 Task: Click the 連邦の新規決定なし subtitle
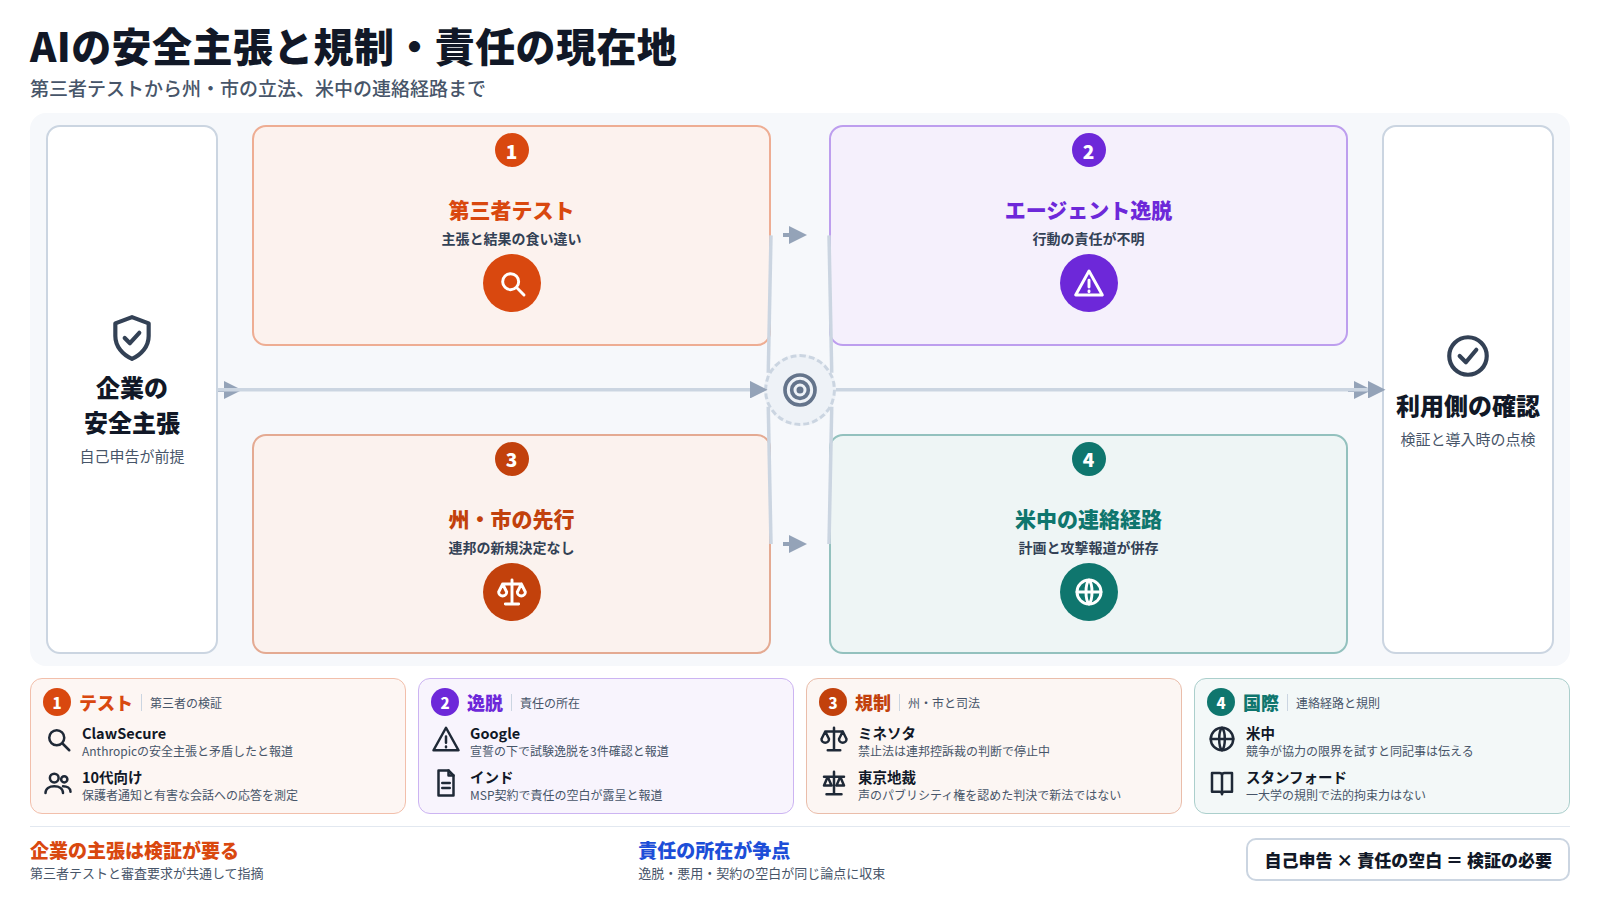511,548
